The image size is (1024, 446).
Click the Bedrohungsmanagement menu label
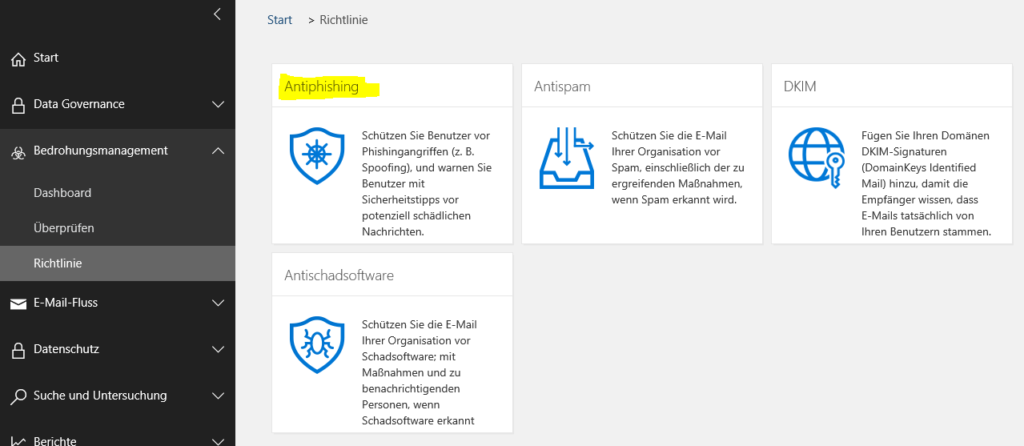coord(101,150)
